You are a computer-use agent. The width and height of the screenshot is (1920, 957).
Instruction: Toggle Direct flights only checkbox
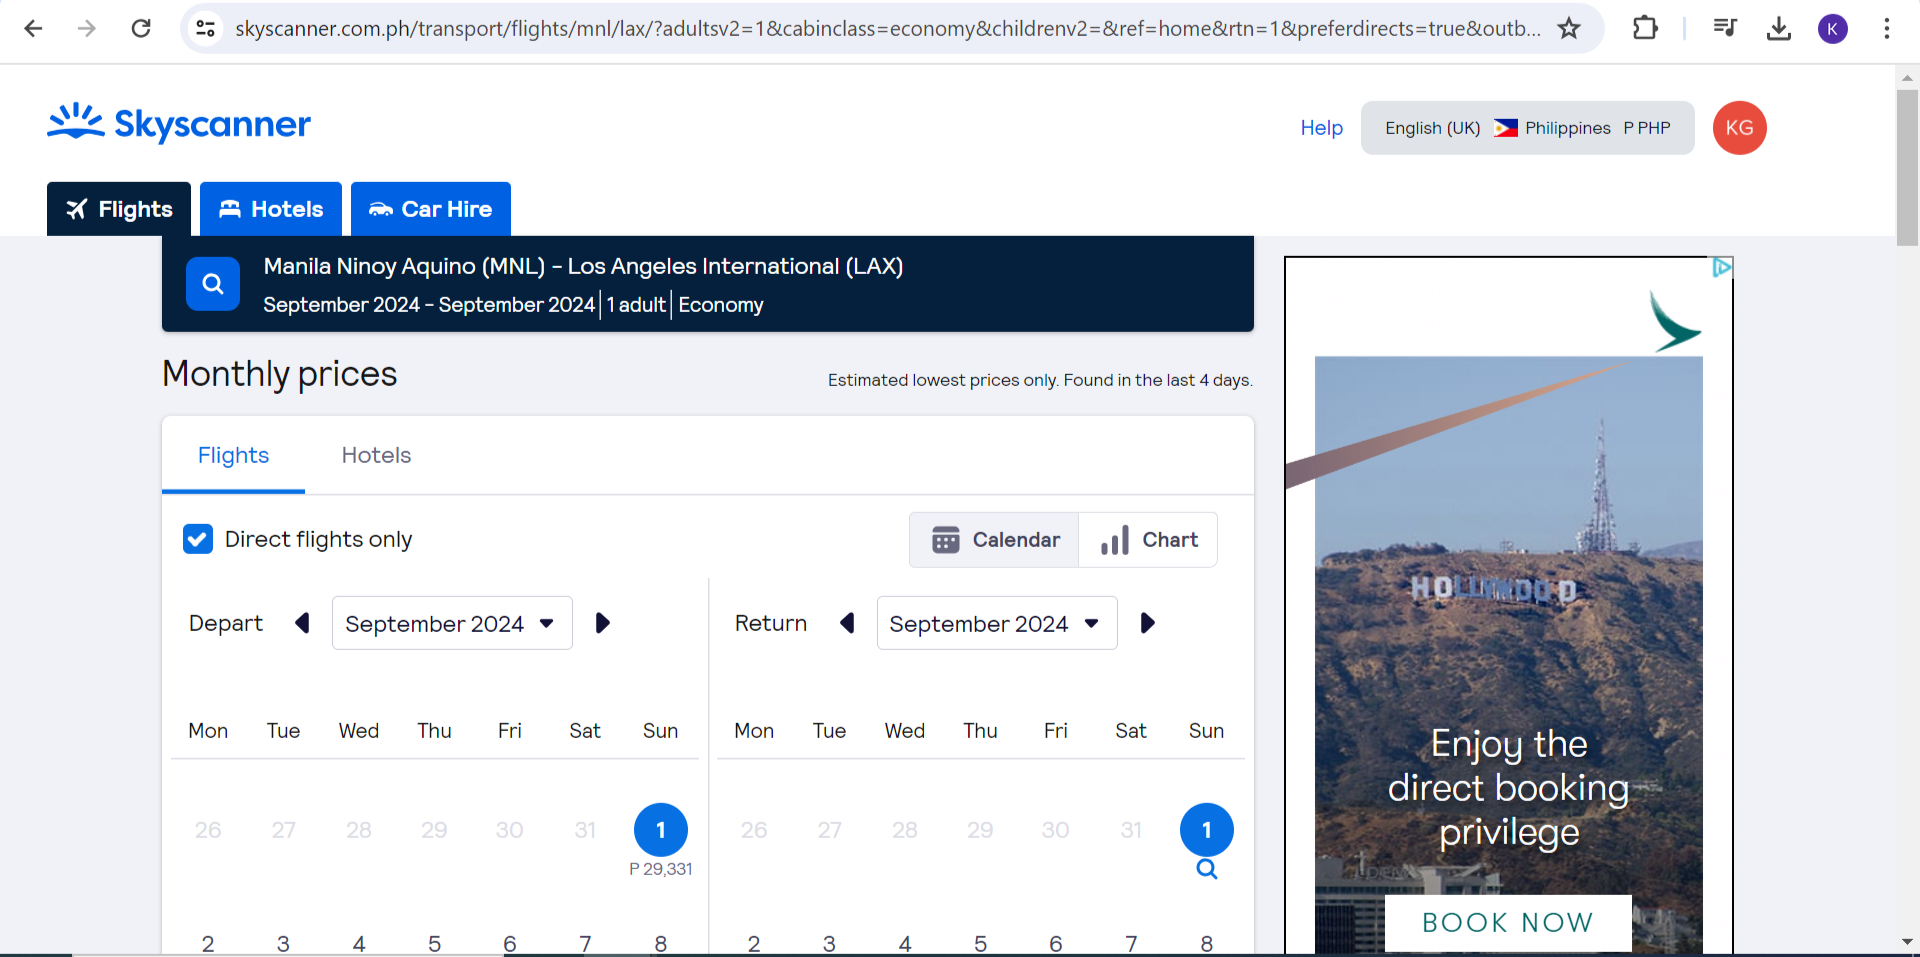coord(198,539)
